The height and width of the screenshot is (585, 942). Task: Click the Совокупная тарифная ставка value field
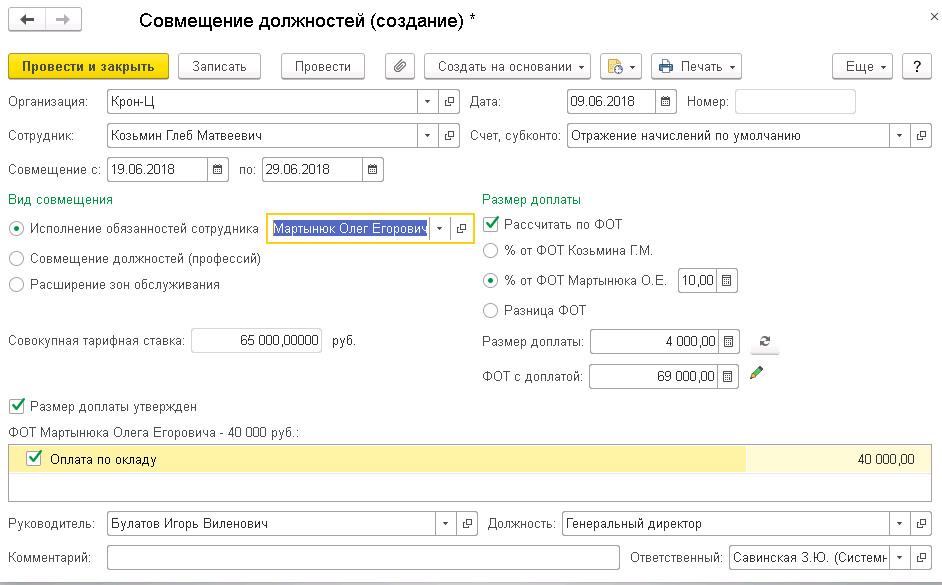coord(257,341)
